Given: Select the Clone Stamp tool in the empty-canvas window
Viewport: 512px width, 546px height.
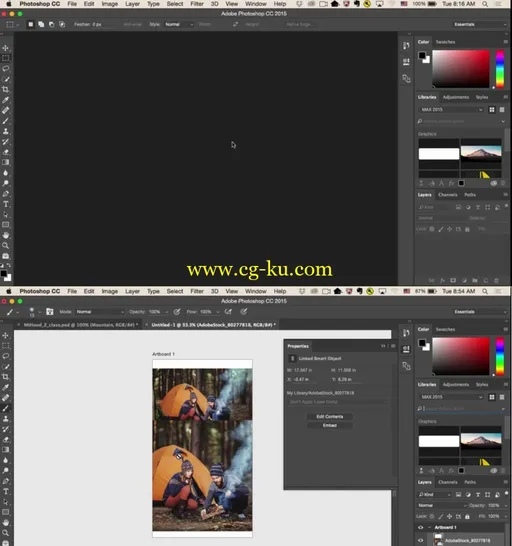Looking at the screenshot, I should tap(6, 131).
